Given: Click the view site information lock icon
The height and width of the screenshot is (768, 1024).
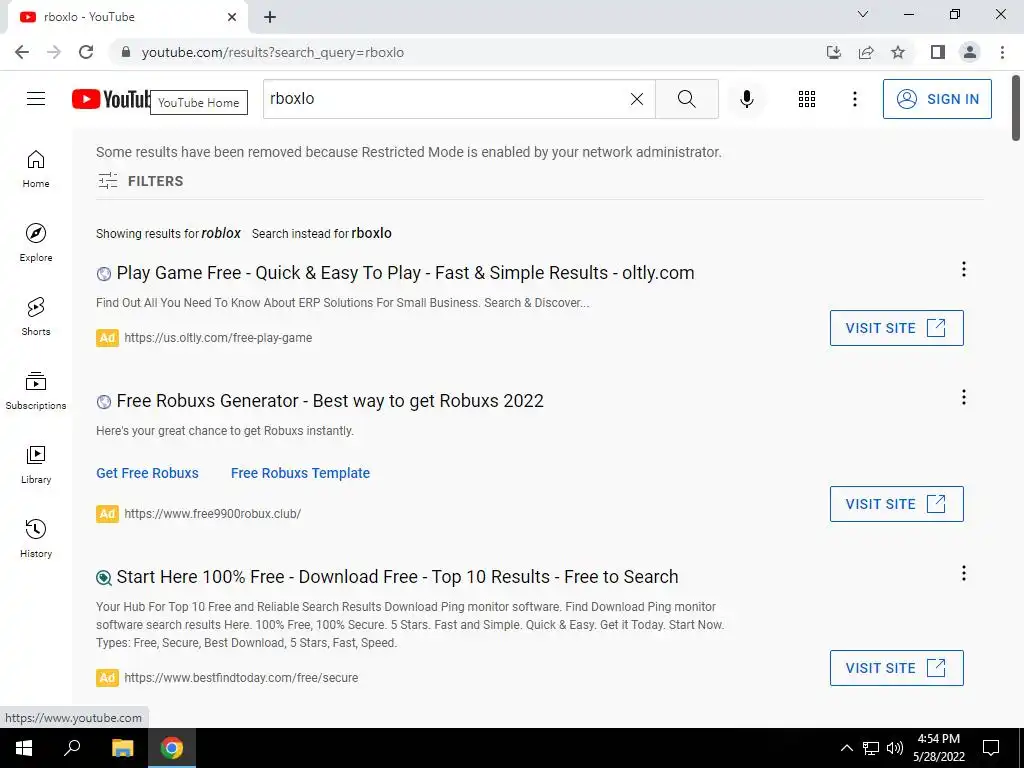Looking at the screenshot, I should (x=126, y=52).
